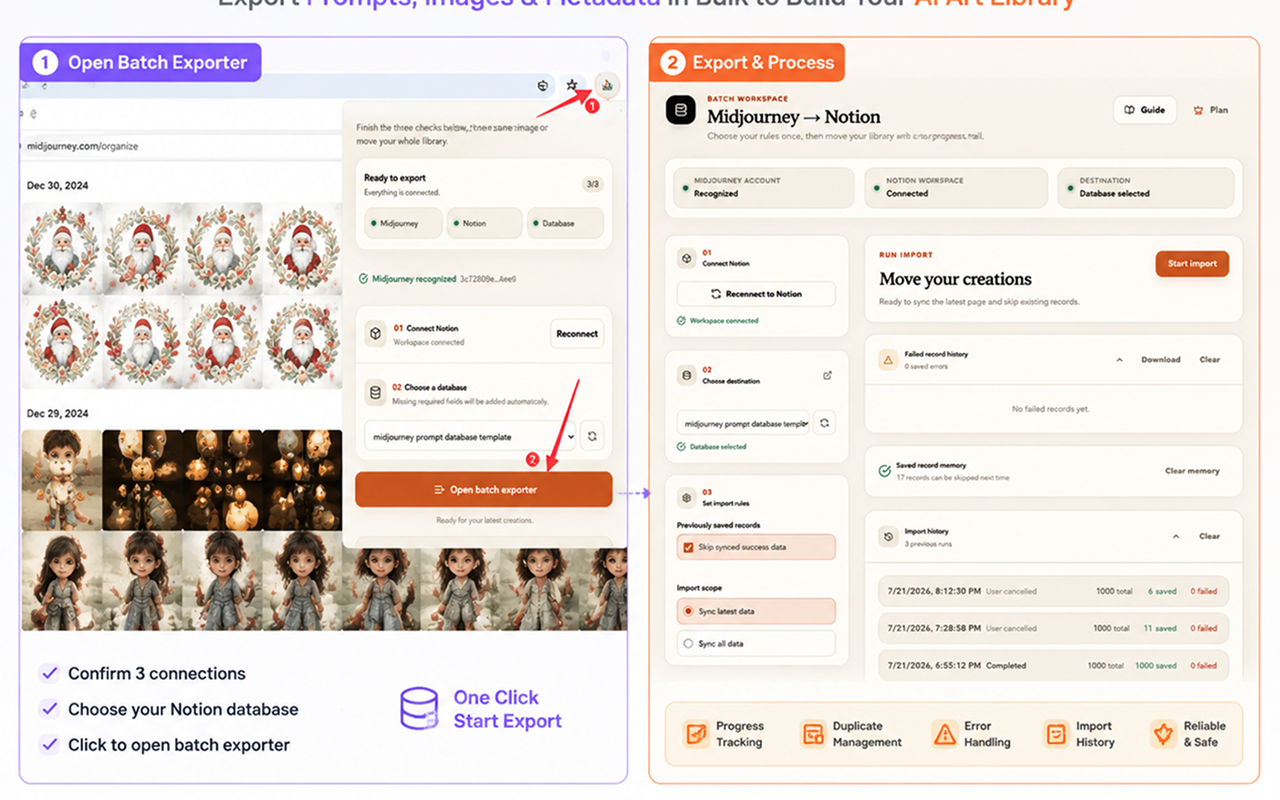
Task: Select the 7/21/2026, 6:55:12 PM Completed row
Action: [x=1052, y=665]
